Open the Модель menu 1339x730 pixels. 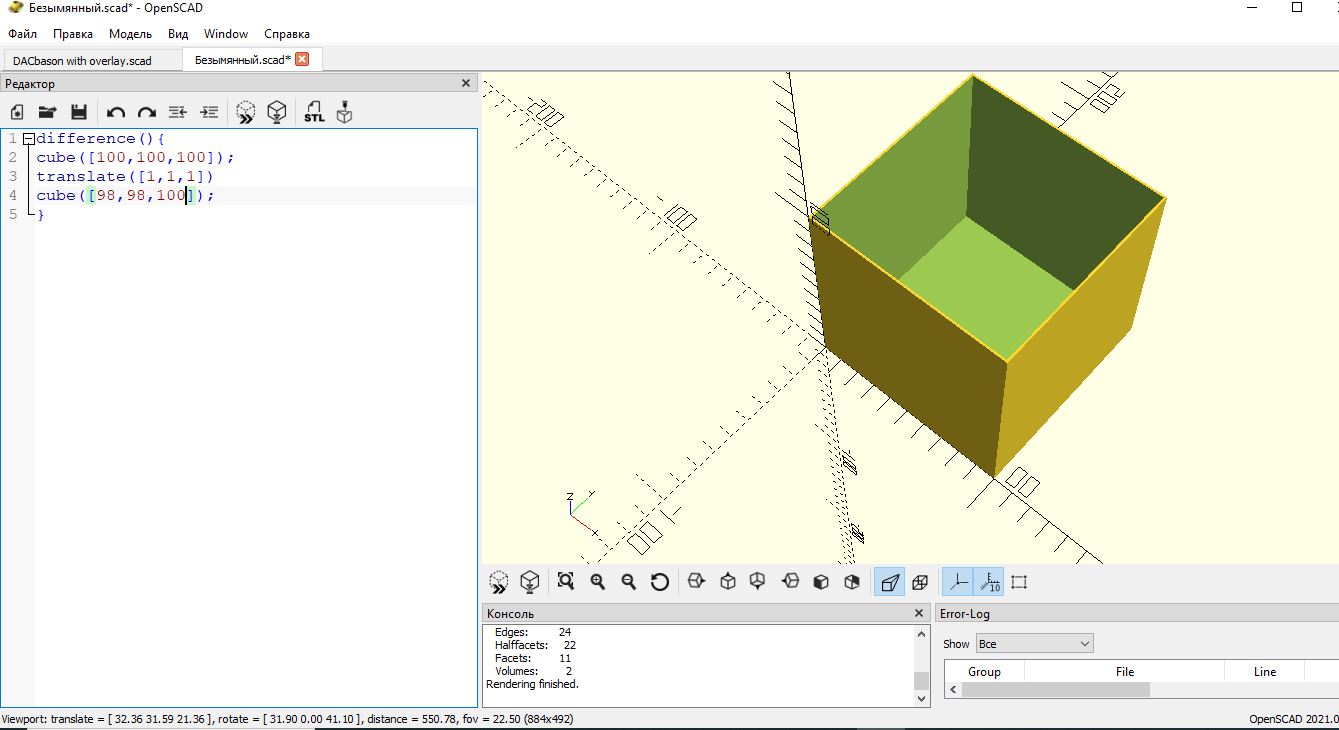(x=130, y=34)
